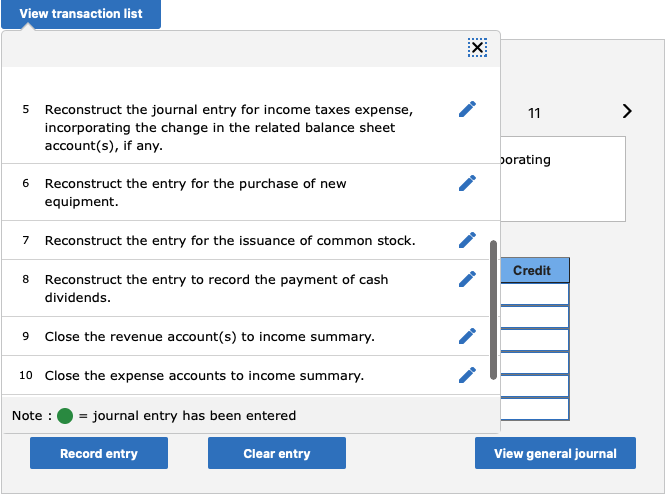Select 'issuance of common stock' row text
668x502 pixels.
point(230,240)
